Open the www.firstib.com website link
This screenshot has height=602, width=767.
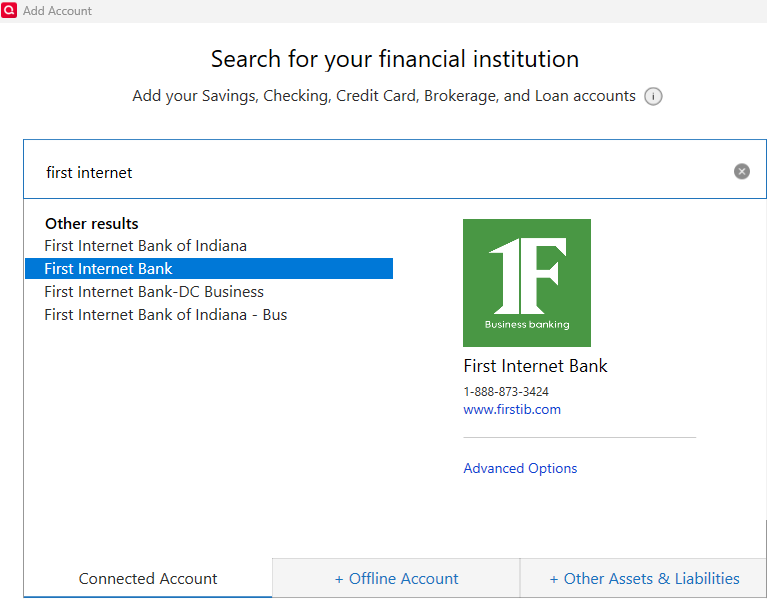point(512,410)
